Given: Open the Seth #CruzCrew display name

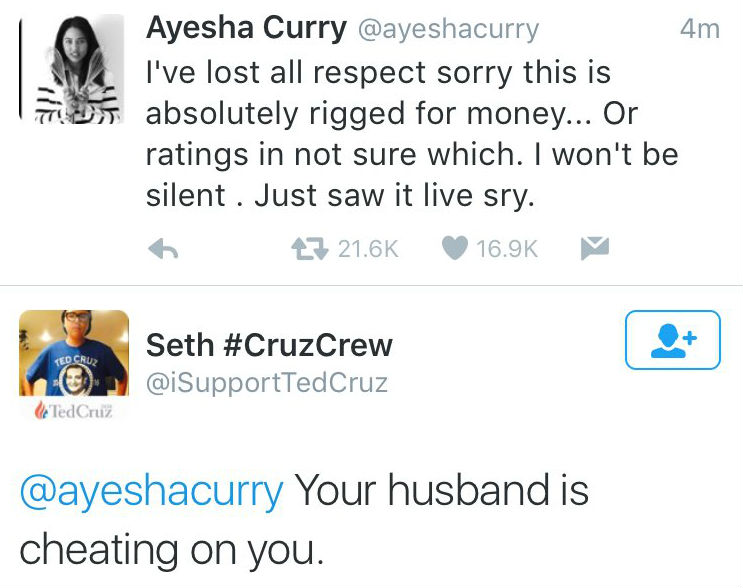Looking at the screenshot, I should (269, 345).
